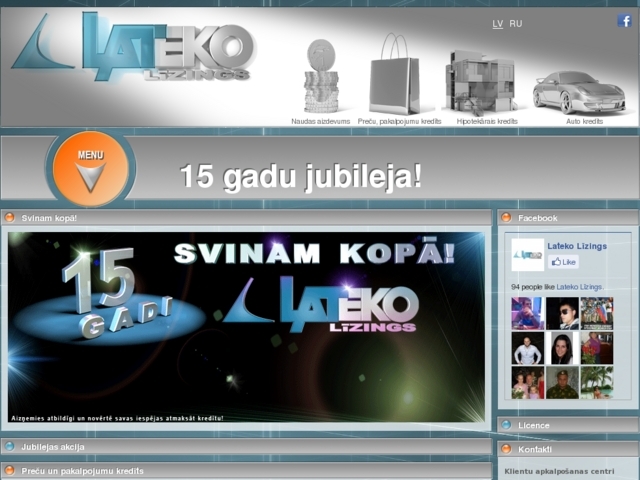The width and height of the screenshot is (640, 480).
Task: Open Preču, pakalpojumu kredīts text link
Action: coord(399,121)
